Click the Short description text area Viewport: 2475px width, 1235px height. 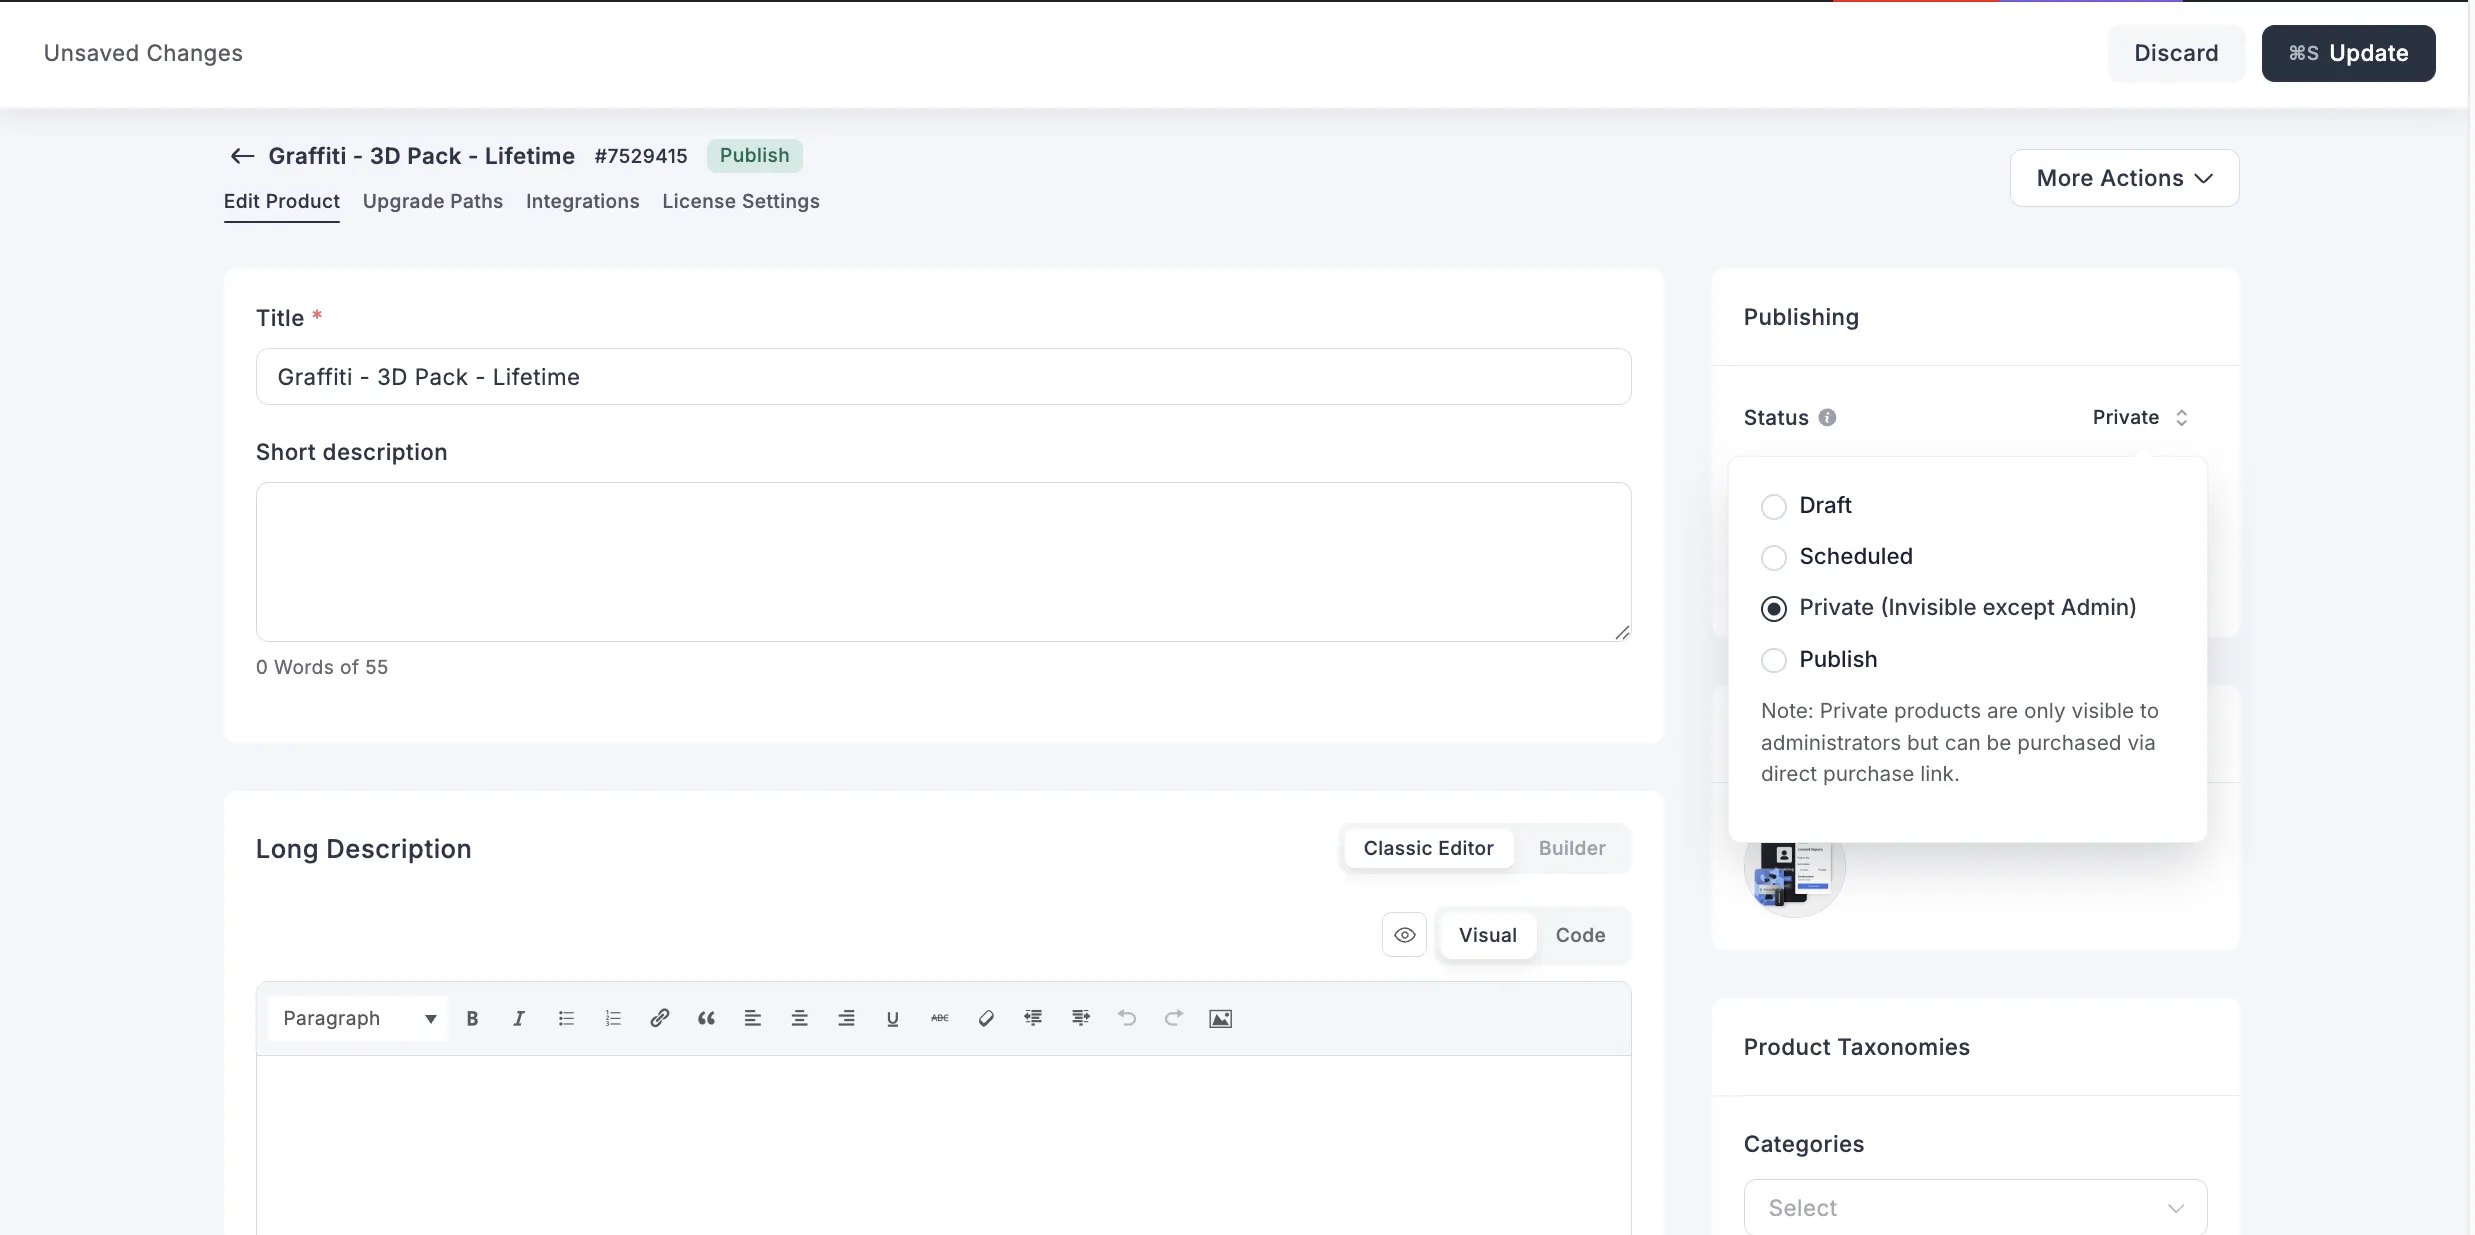click(x=942, y=562)
